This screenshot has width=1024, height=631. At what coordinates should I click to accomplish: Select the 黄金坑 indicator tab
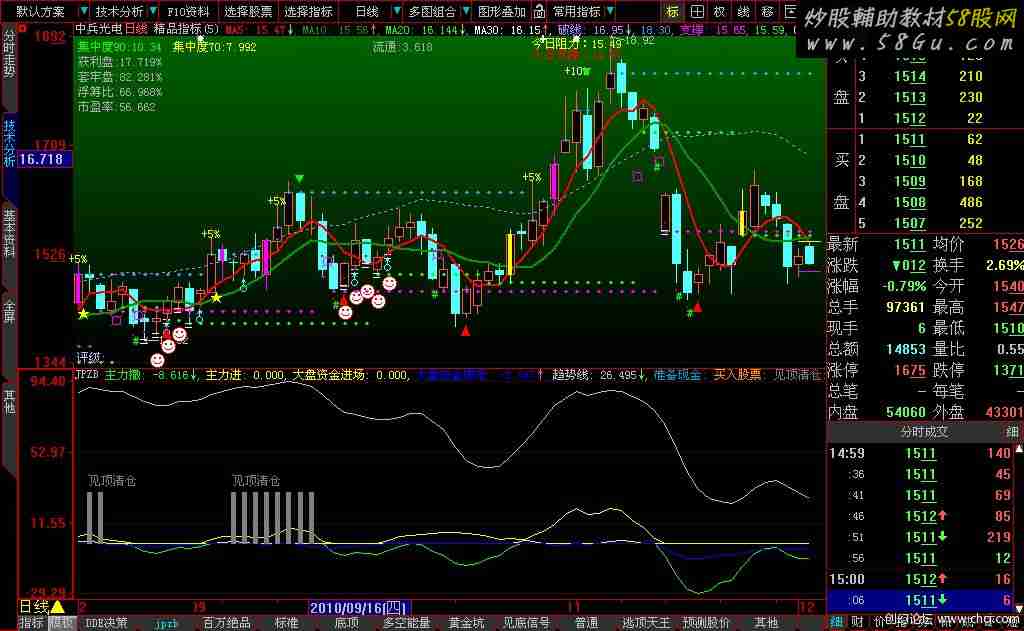pyautogui.click(x=466, y=623)
